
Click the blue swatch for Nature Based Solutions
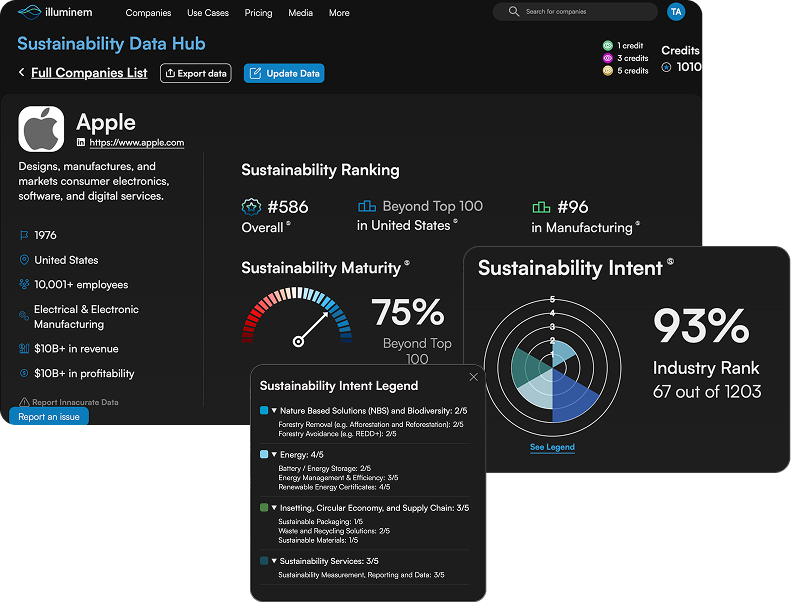[x=264, y=410]
